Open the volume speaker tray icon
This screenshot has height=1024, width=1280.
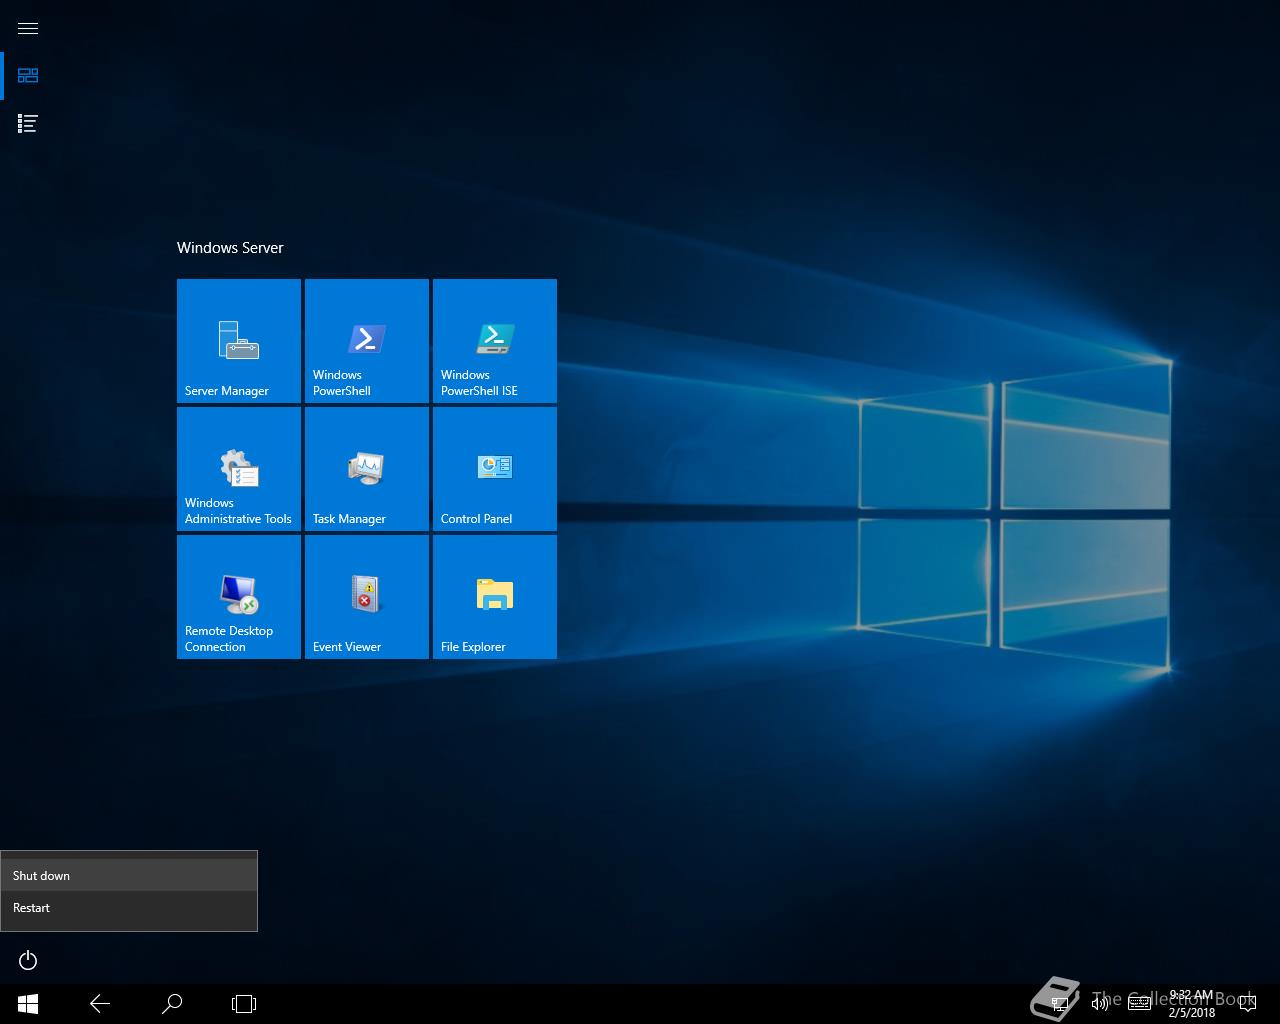(1100, 1004)
